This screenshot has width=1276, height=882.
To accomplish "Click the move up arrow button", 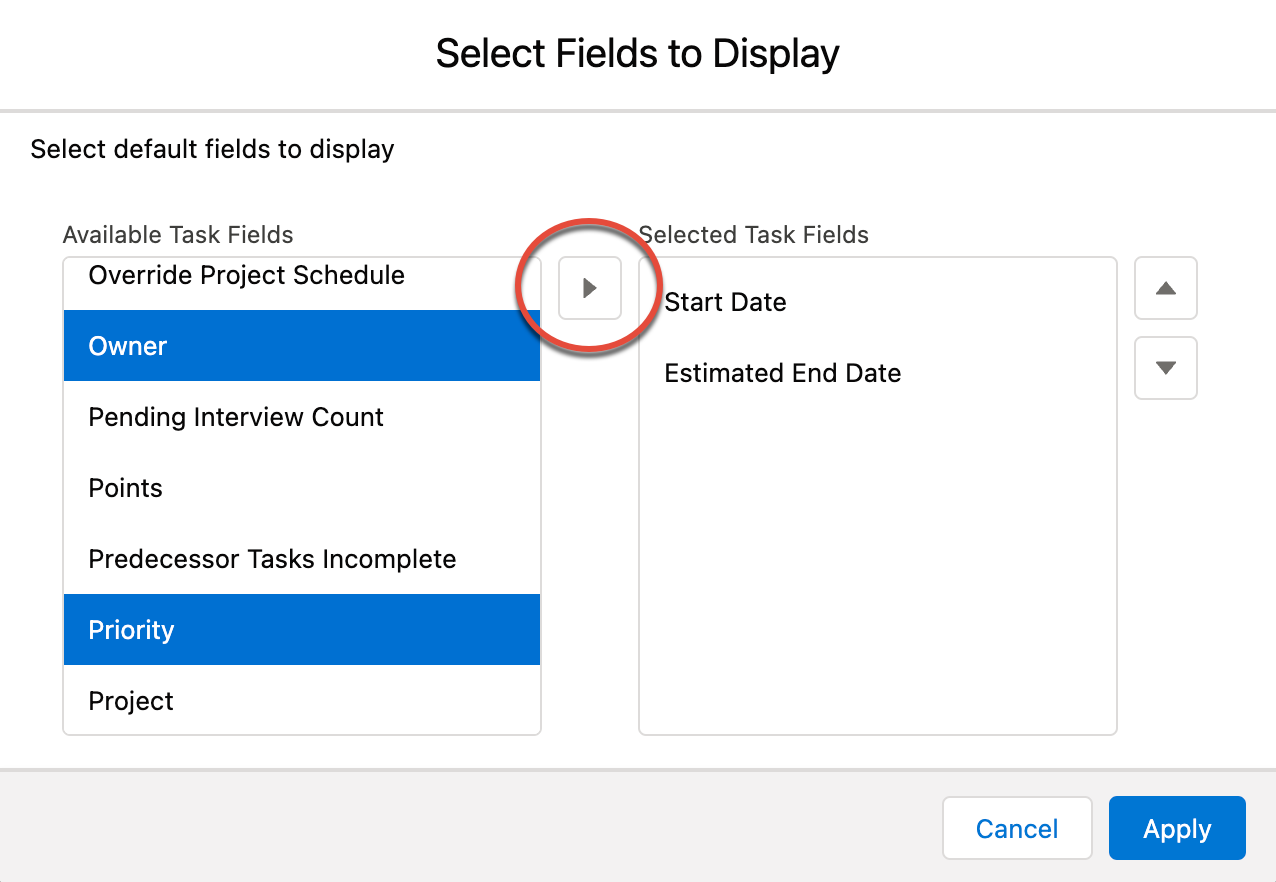I will (1165, 288).
